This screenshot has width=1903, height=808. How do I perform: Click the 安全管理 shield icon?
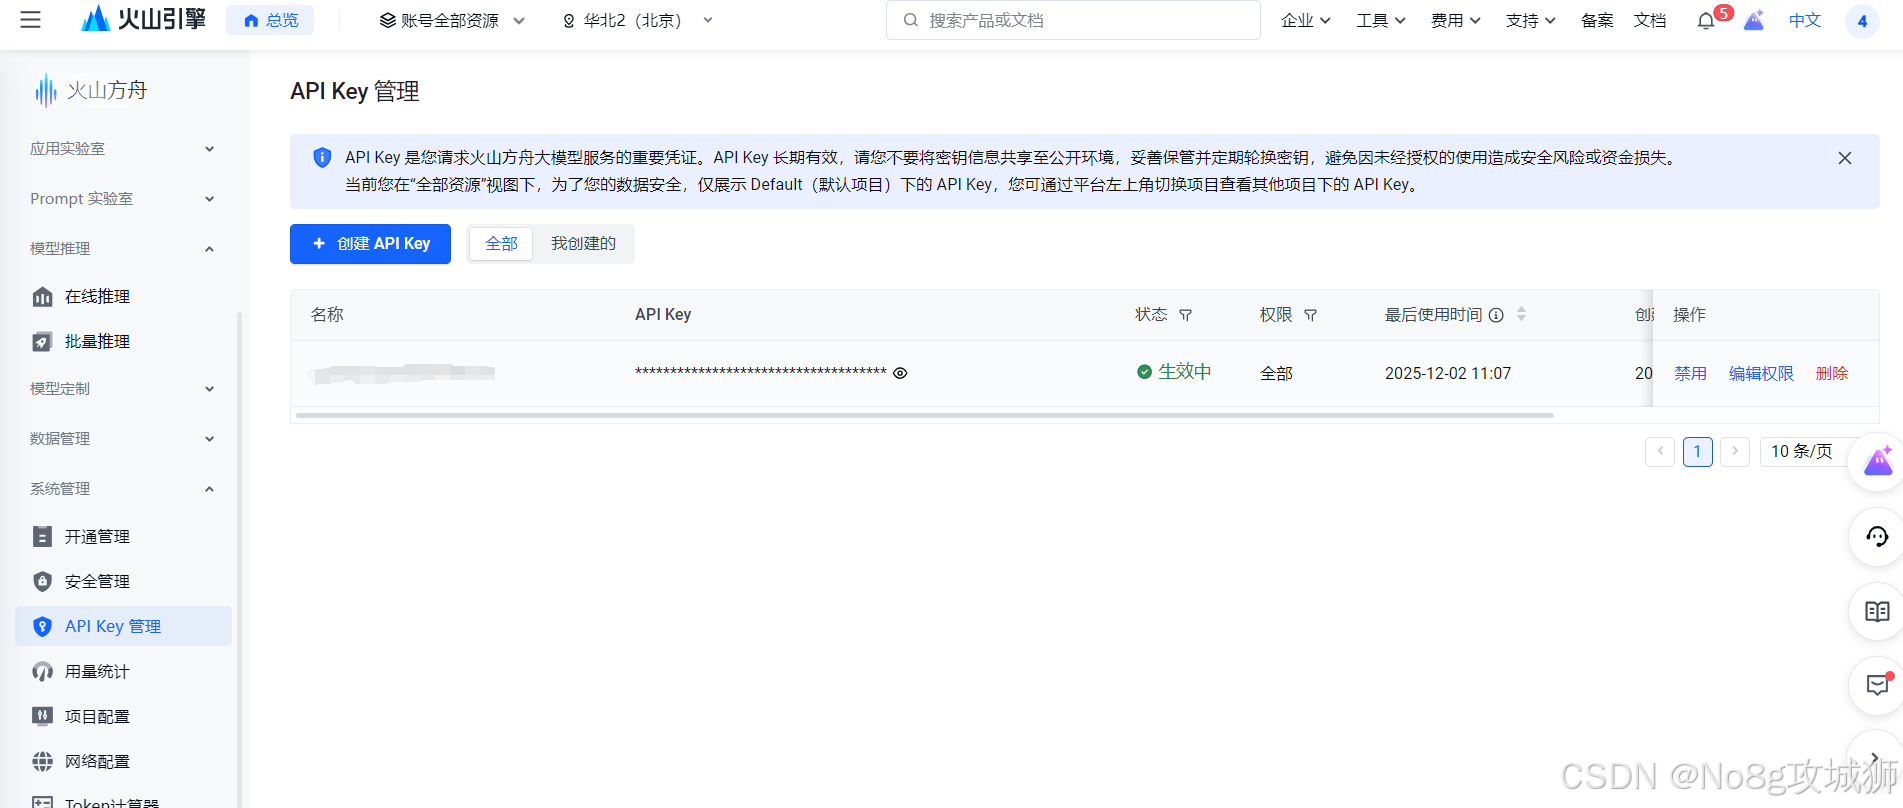tap(42, 582)
